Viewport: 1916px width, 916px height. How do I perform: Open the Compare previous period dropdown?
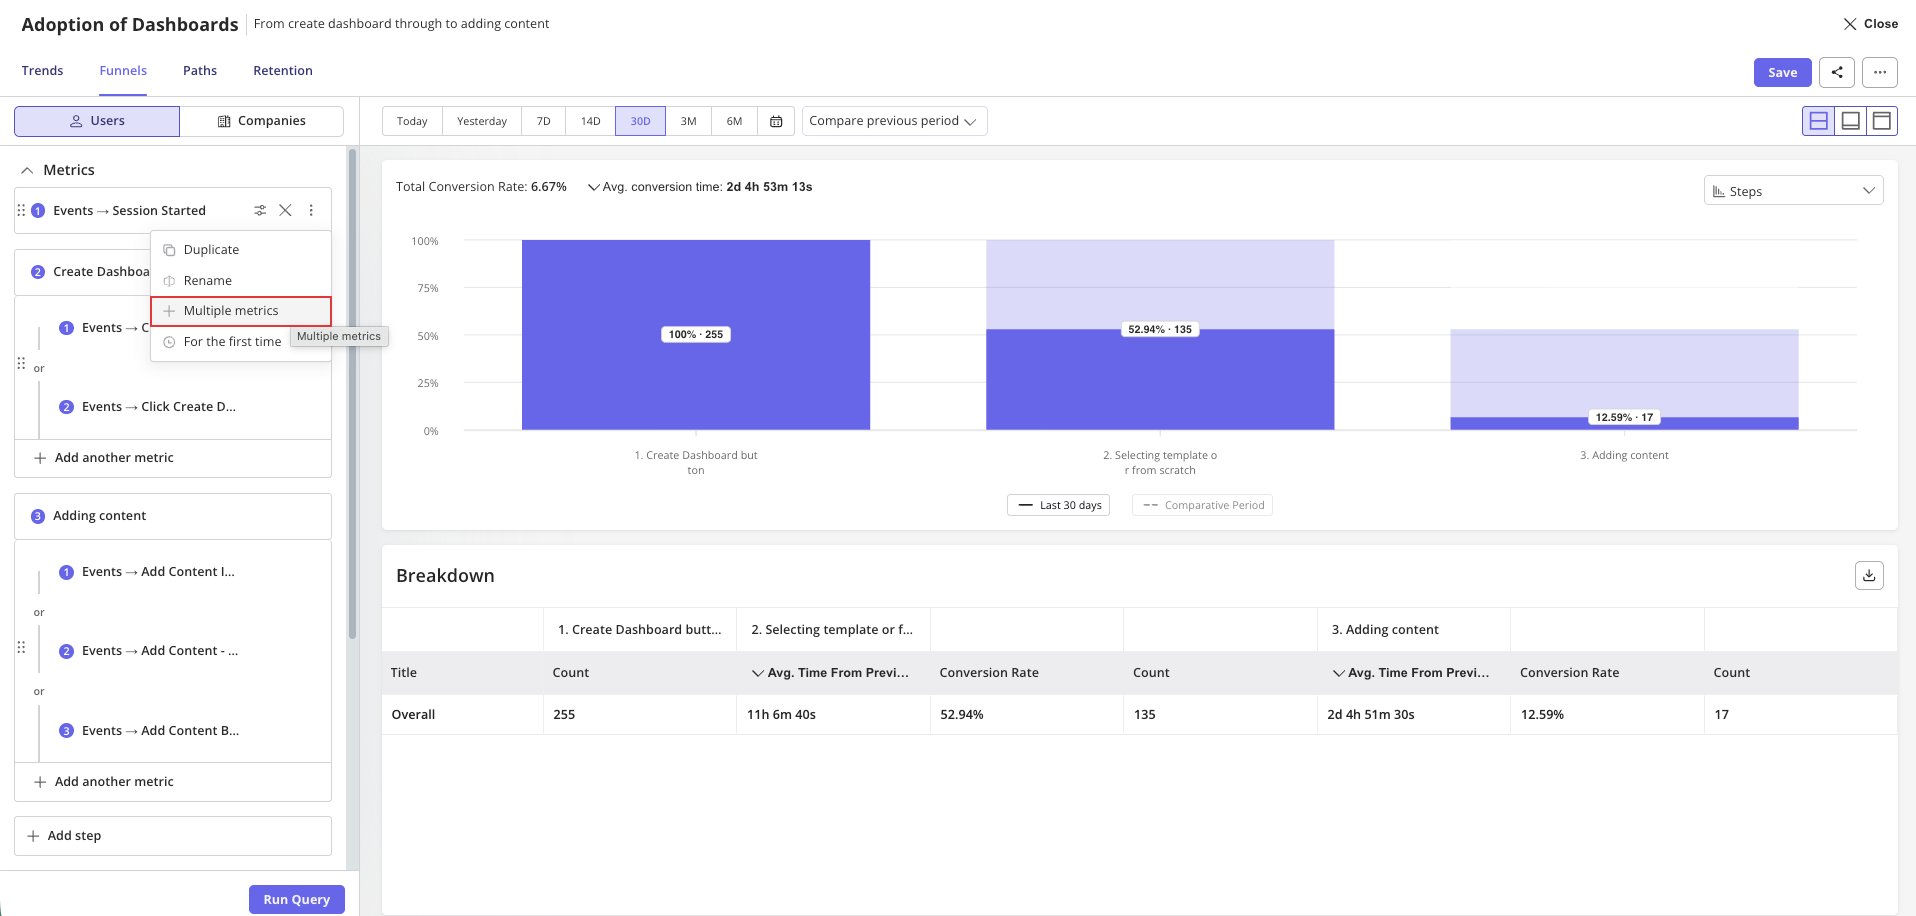coord(894,121)
